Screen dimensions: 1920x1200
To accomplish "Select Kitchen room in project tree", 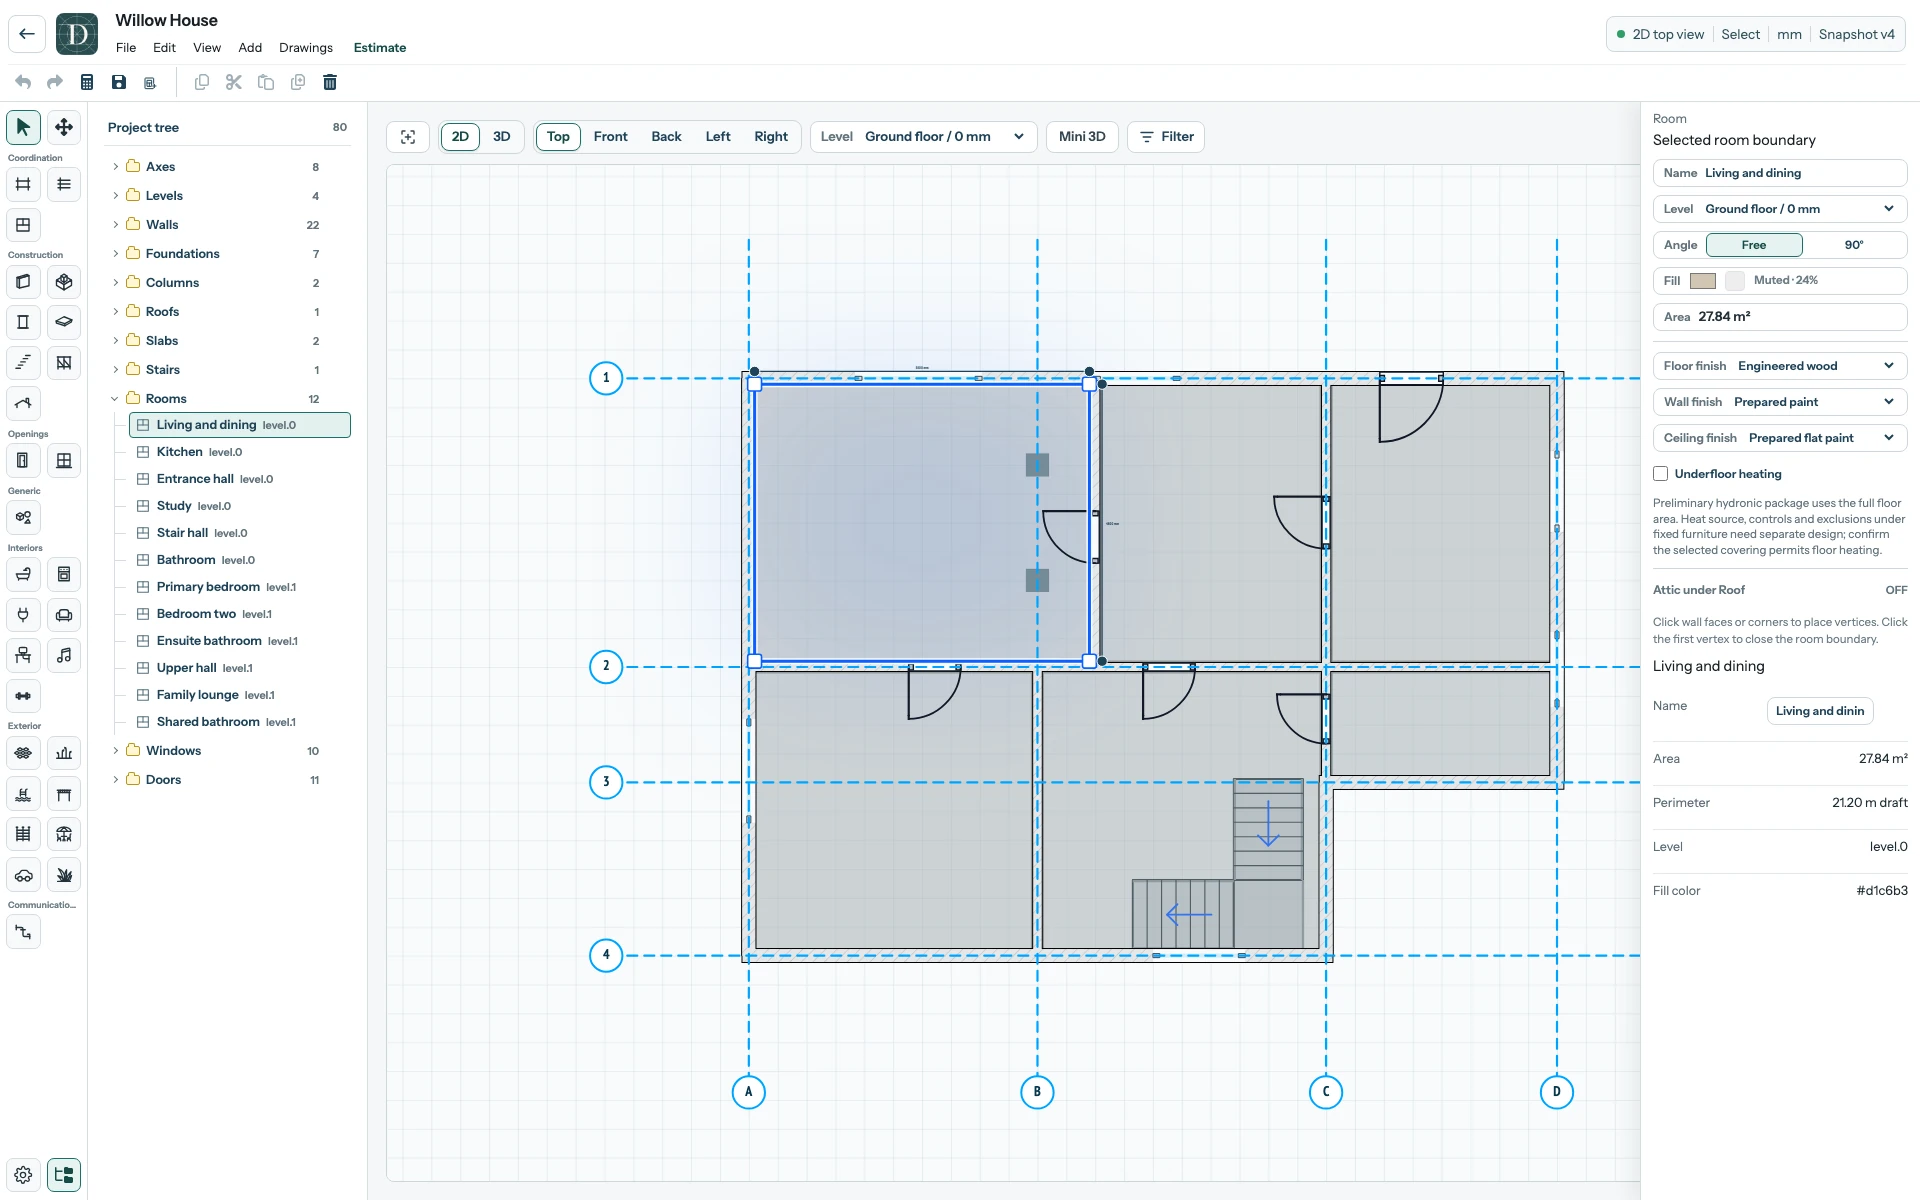I will click(x=239, y=452).
